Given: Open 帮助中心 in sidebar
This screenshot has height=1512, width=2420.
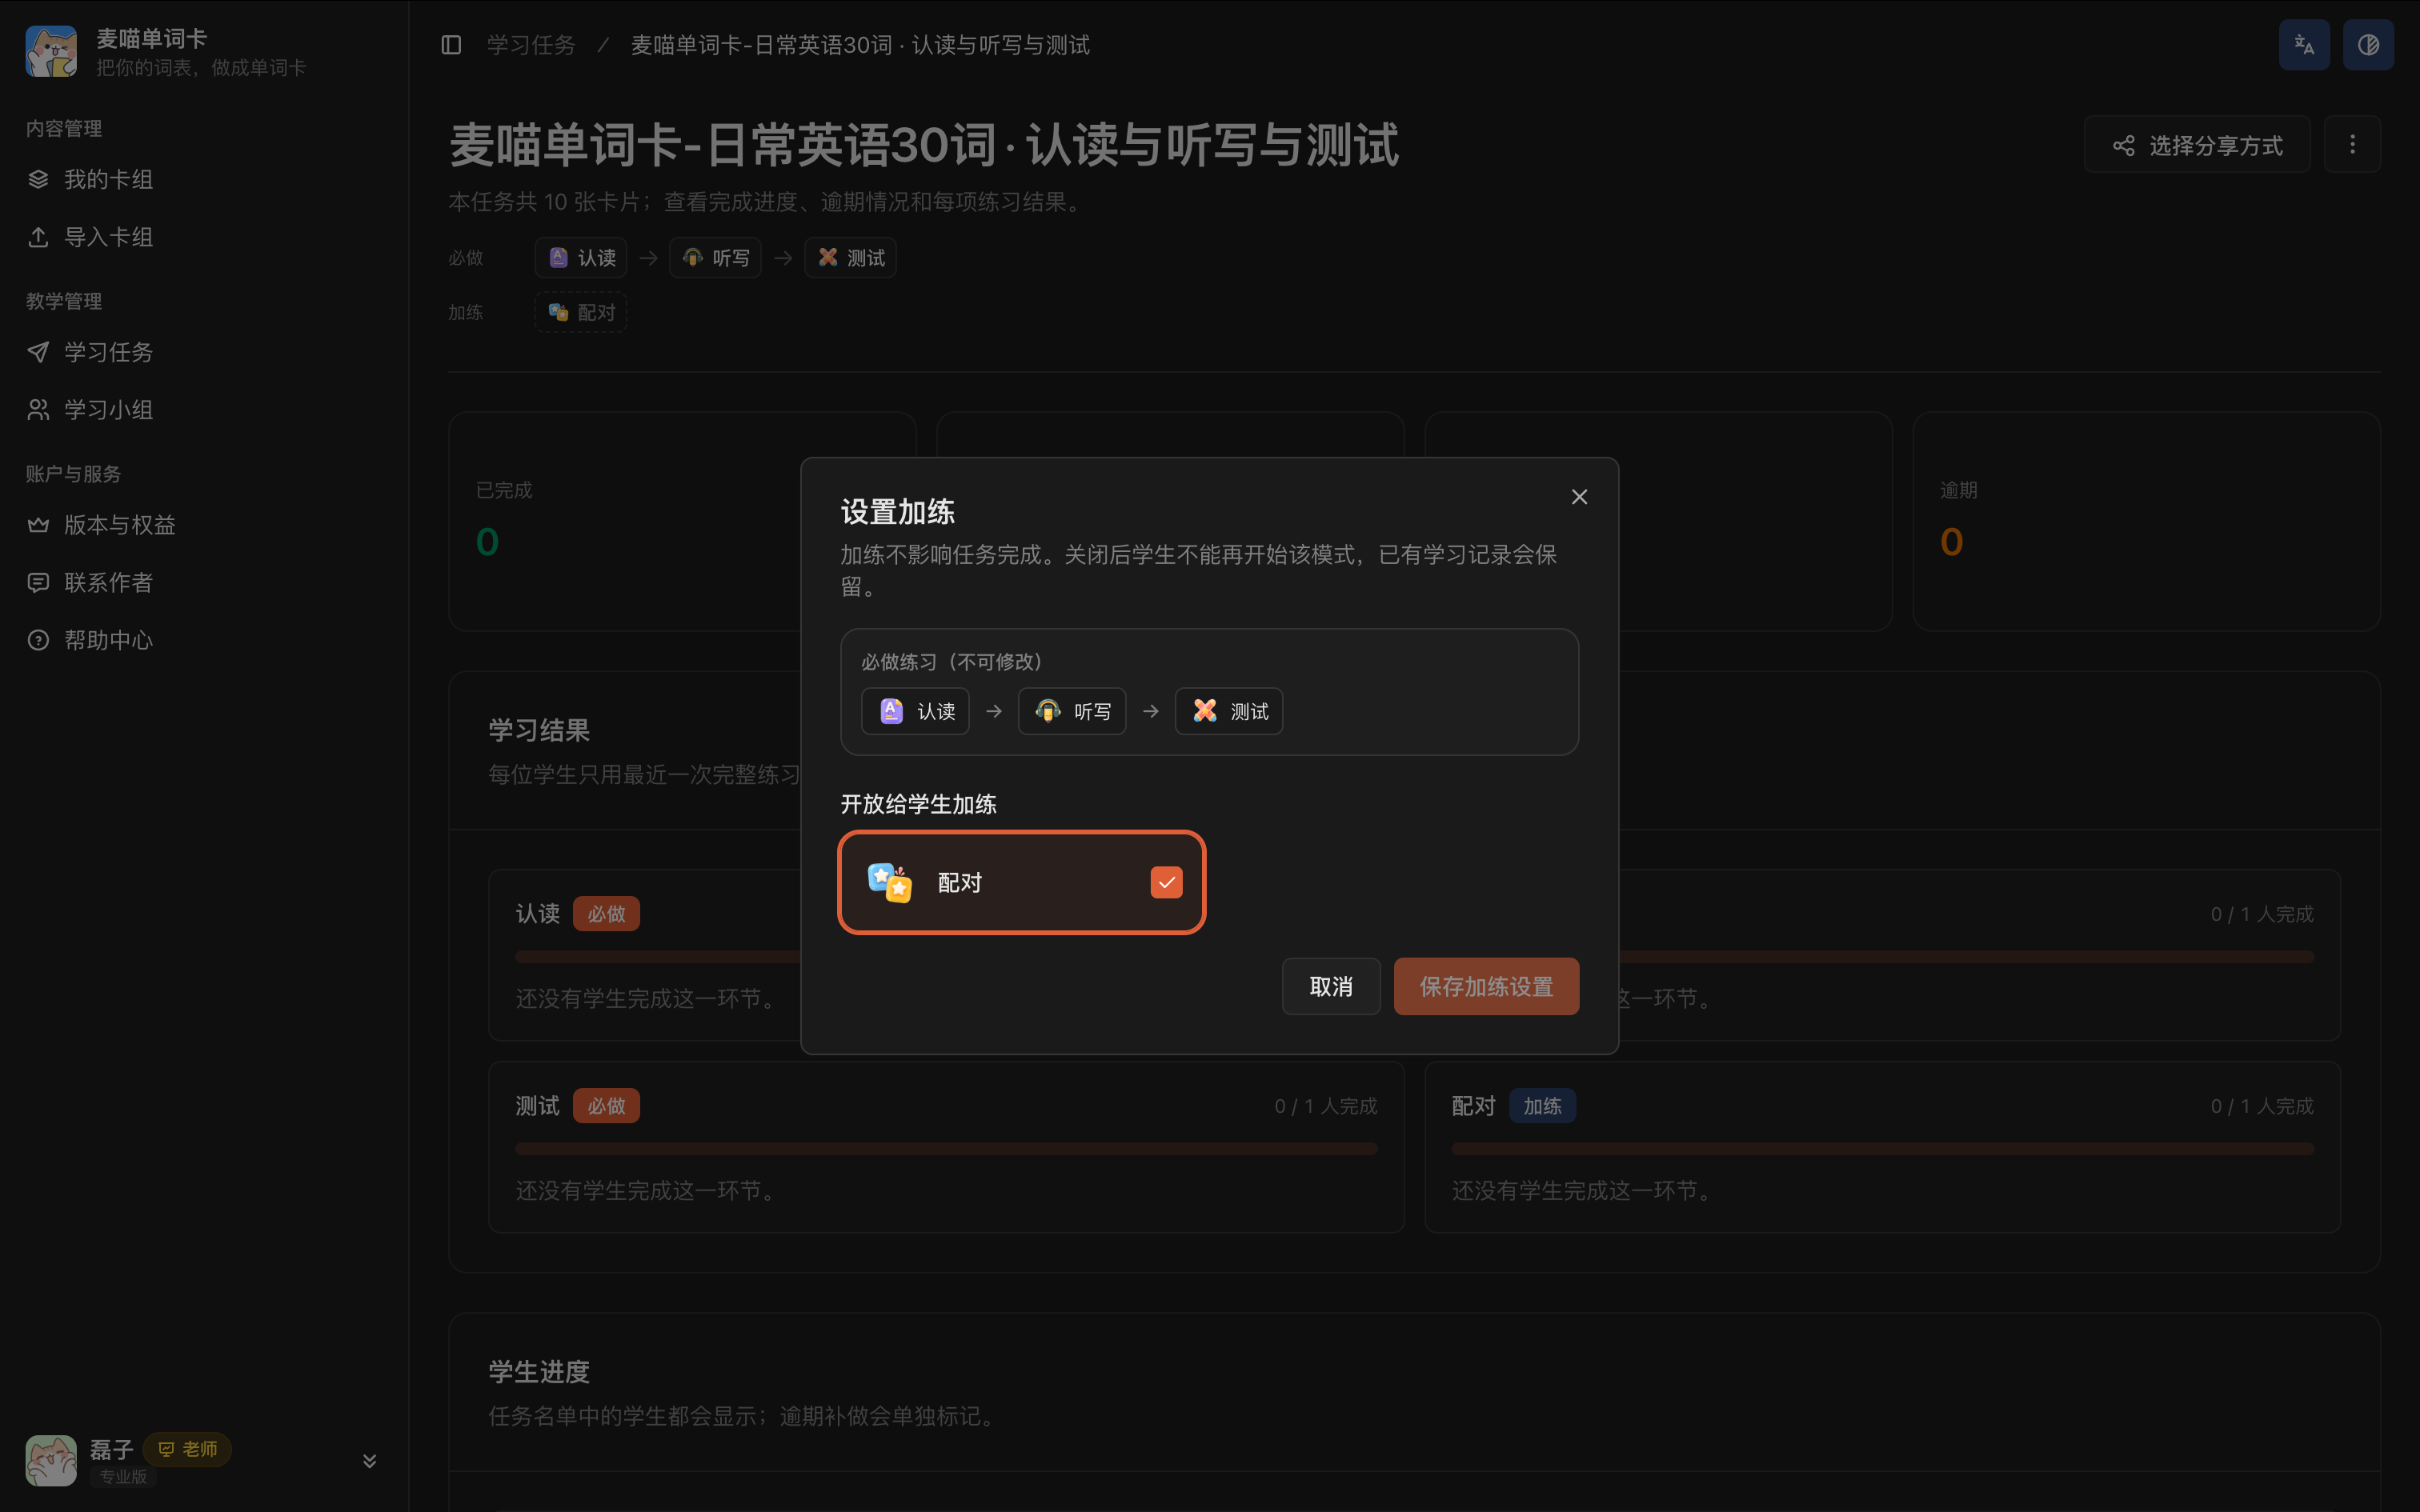Looking at the screenshot, I should pyautogui.click(x=205, y=640).
